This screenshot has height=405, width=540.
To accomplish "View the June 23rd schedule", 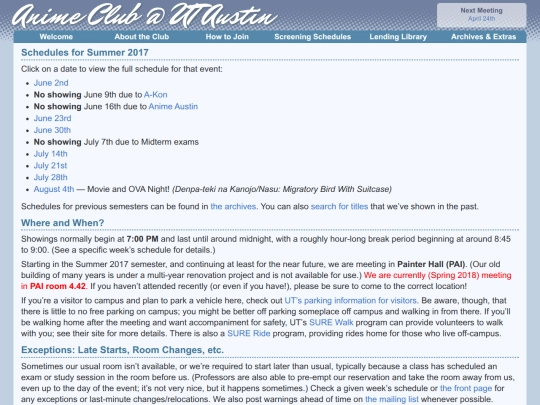I will pyautogui.click(x=52, y=118).
